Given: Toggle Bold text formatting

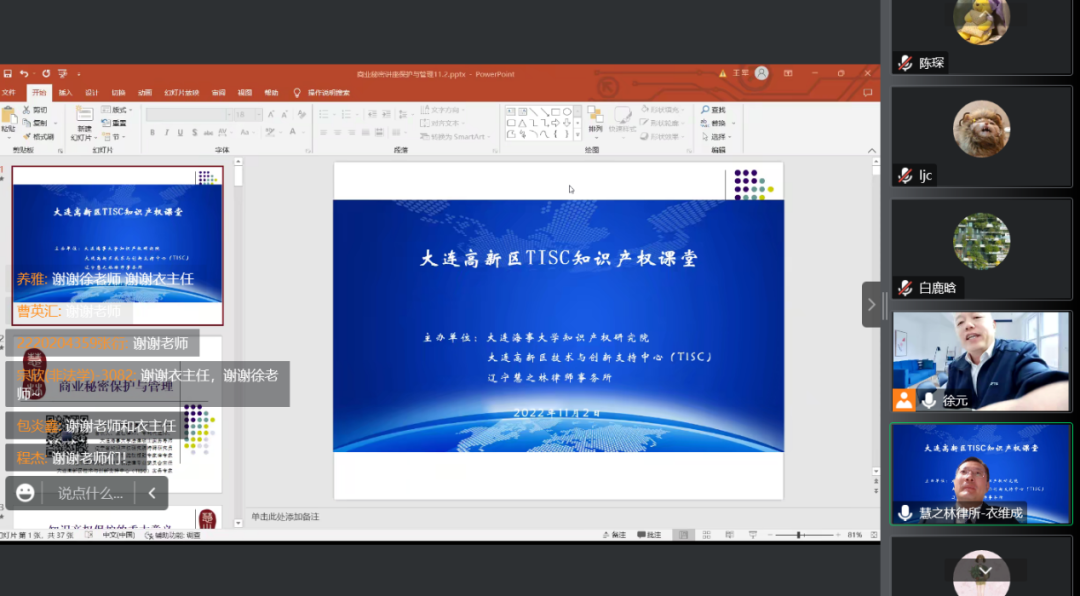Looking at the screenshot, I should coord(151,132).
